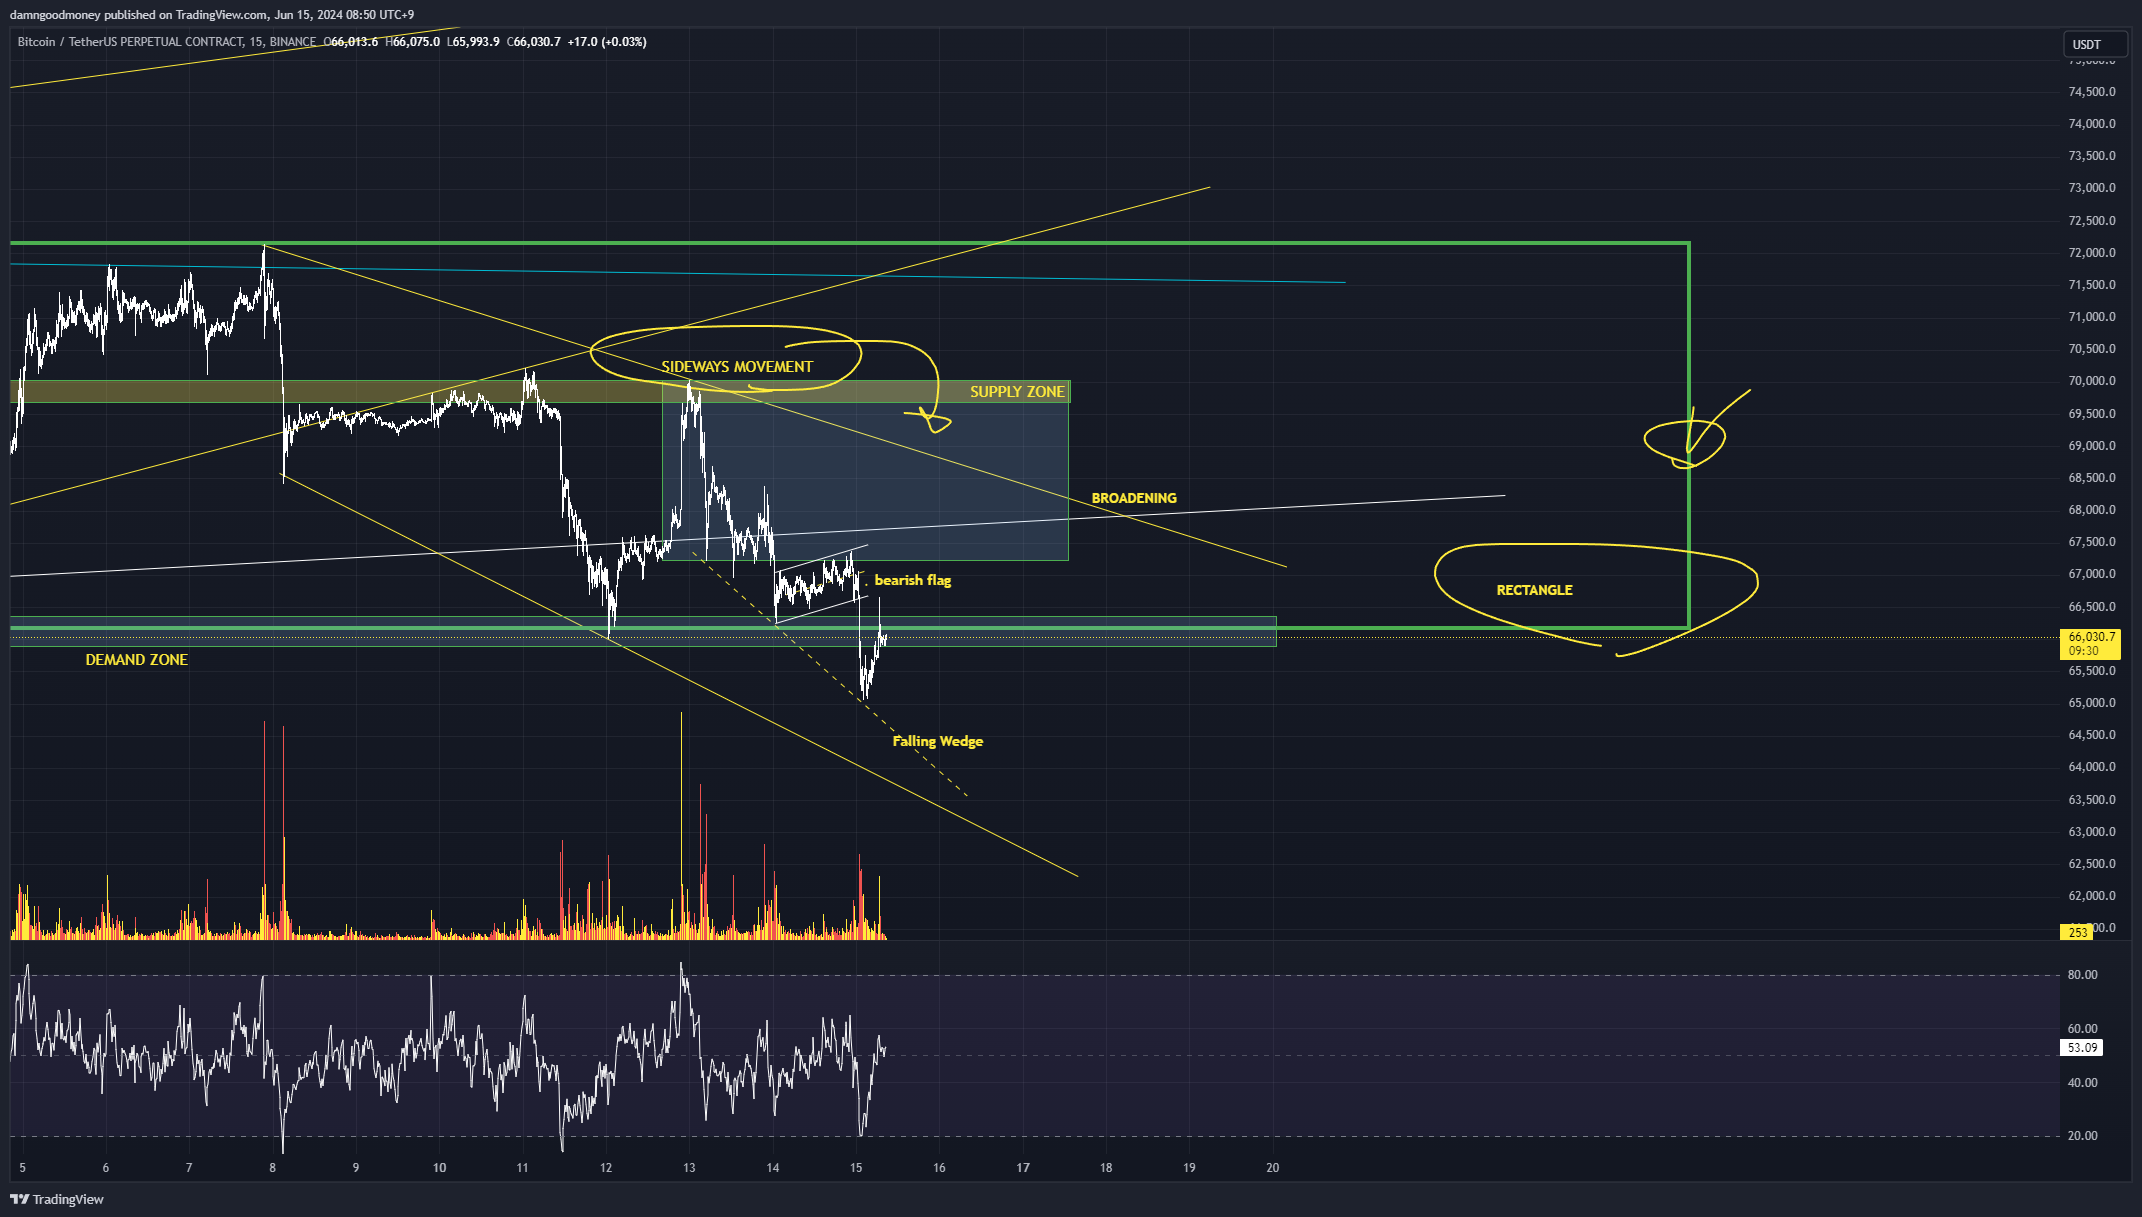
Task: Click the current price tag 66,030.7
Action: click(2091, 643)
